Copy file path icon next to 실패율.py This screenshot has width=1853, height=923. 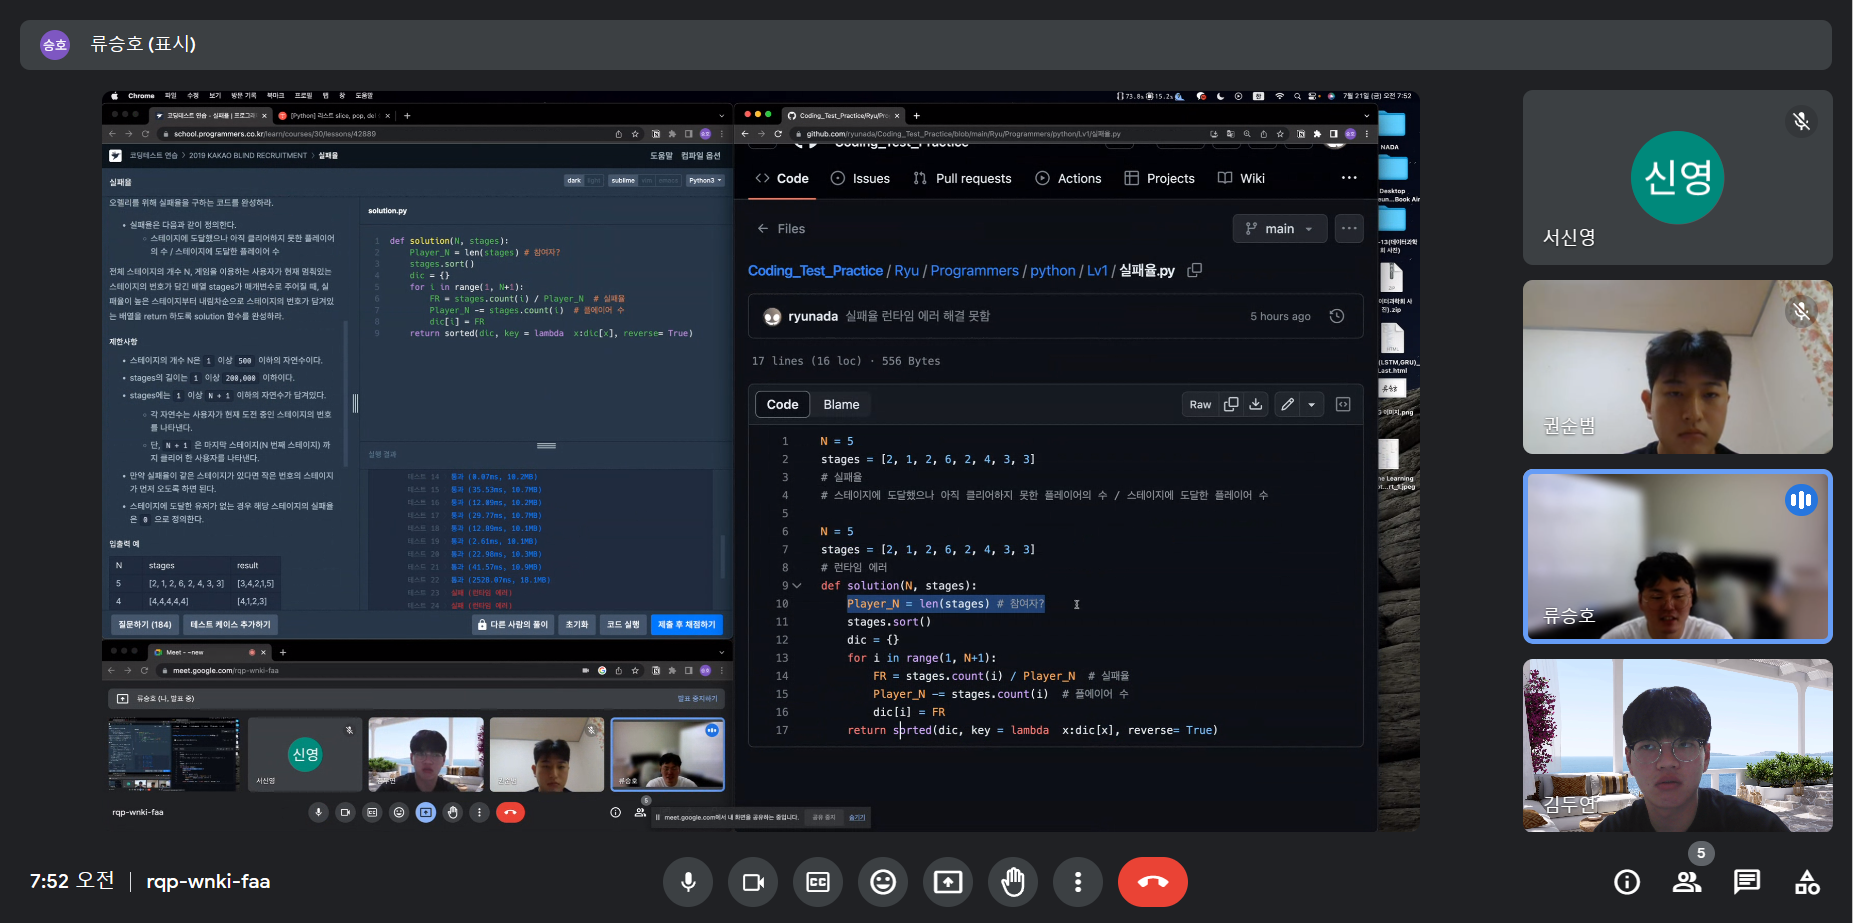[1194, 270]
